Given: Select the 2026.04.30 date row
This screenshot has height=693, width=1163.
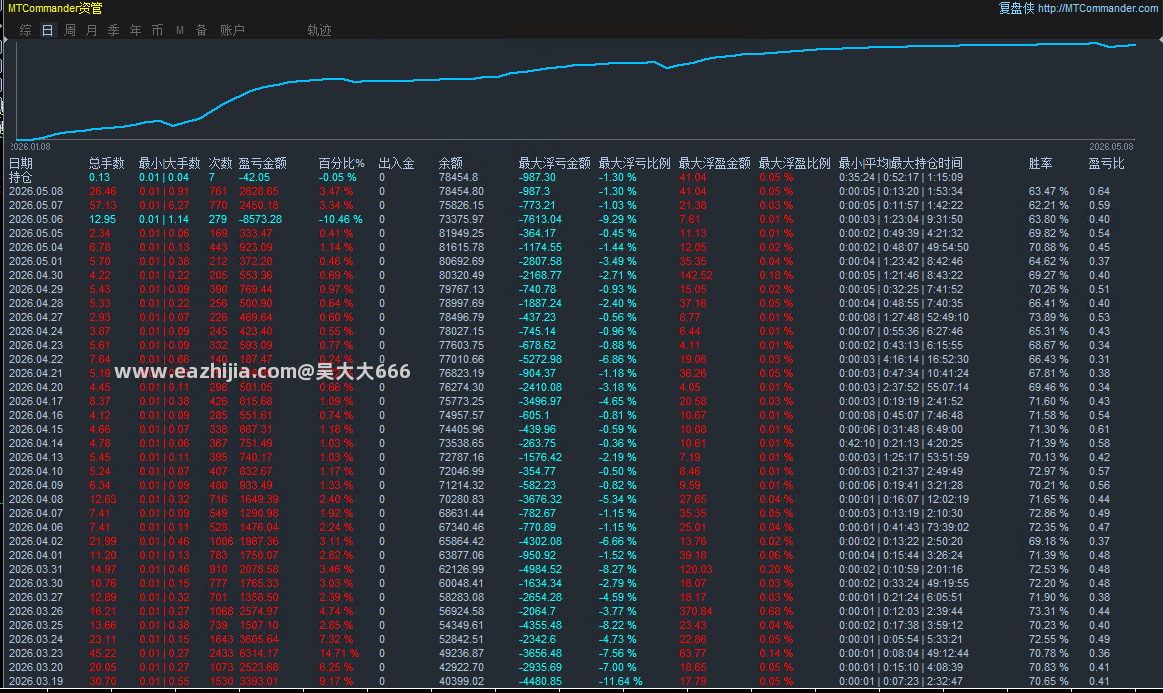Looking at the screenshot, I should [x=36, y=275].
